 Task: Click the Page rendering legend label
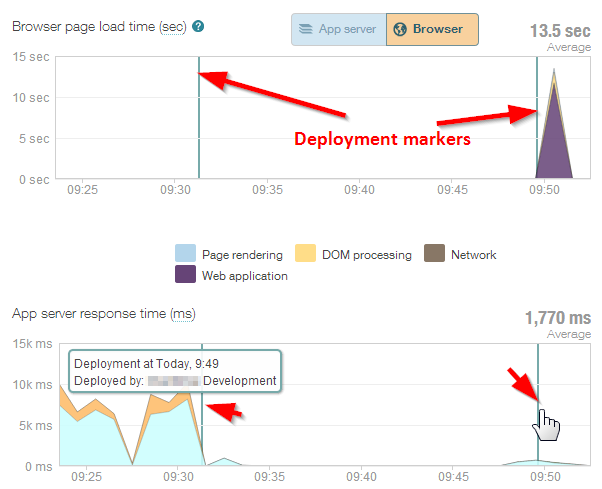click(x=242, y=255)
